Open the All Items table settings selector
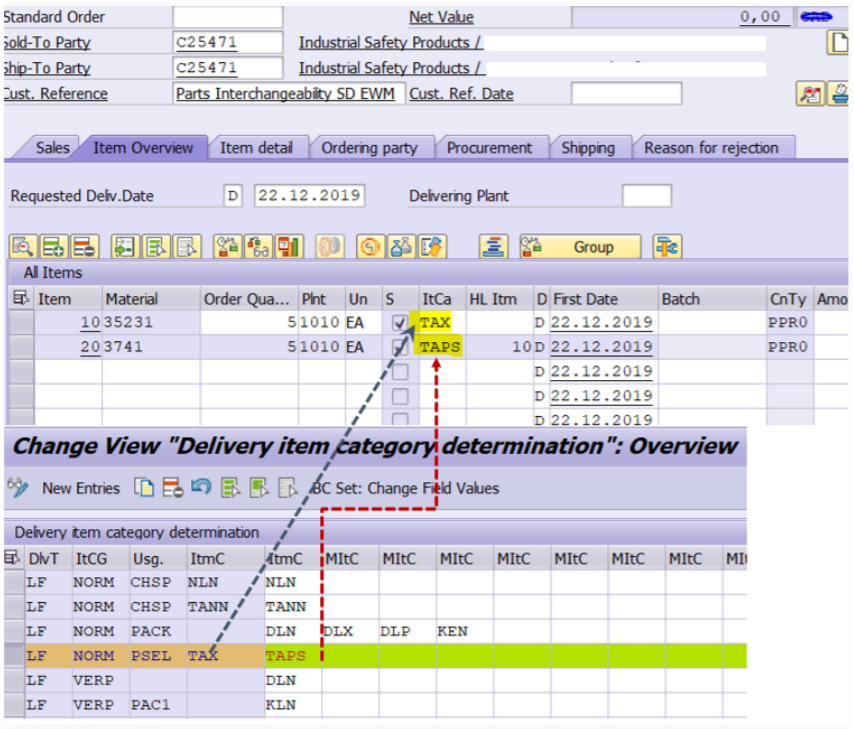 point(20,299)
